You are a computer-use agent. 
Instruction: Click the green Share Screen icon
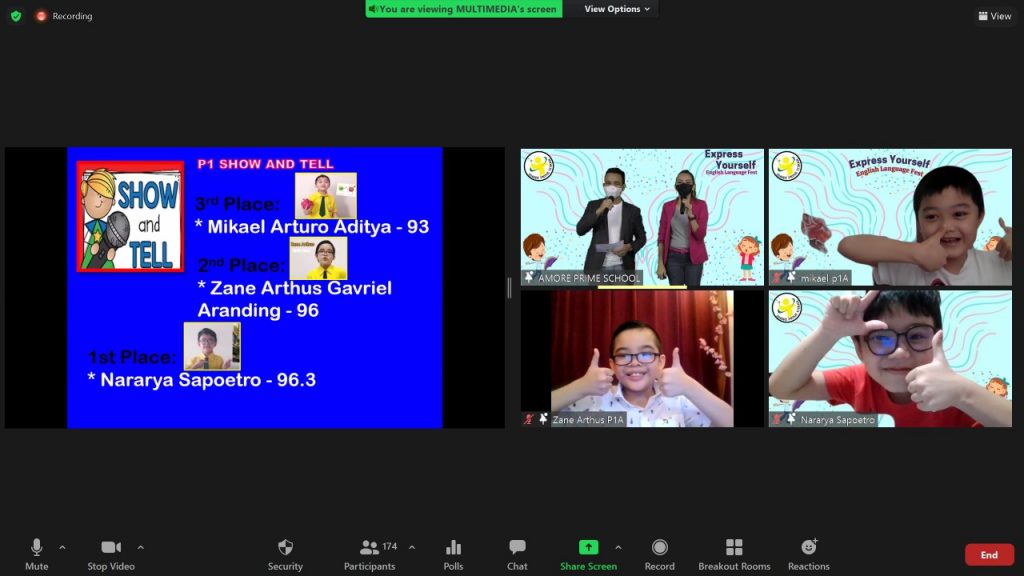pyautogui.click(x=588, y=547)
